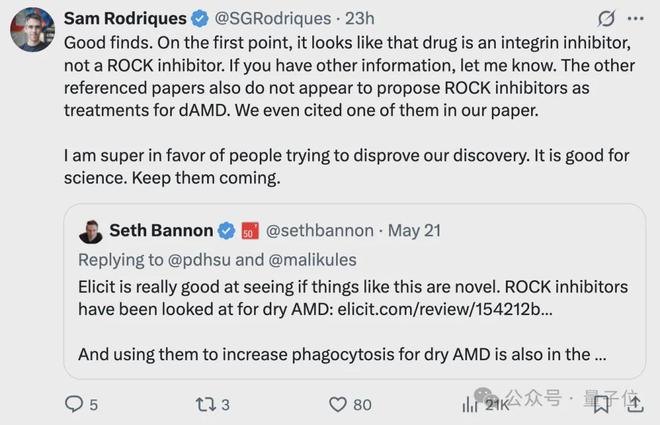
Task: Open Sam Rodrigues' profile picture
Action: pyautogui.click(x=31, y=29)
